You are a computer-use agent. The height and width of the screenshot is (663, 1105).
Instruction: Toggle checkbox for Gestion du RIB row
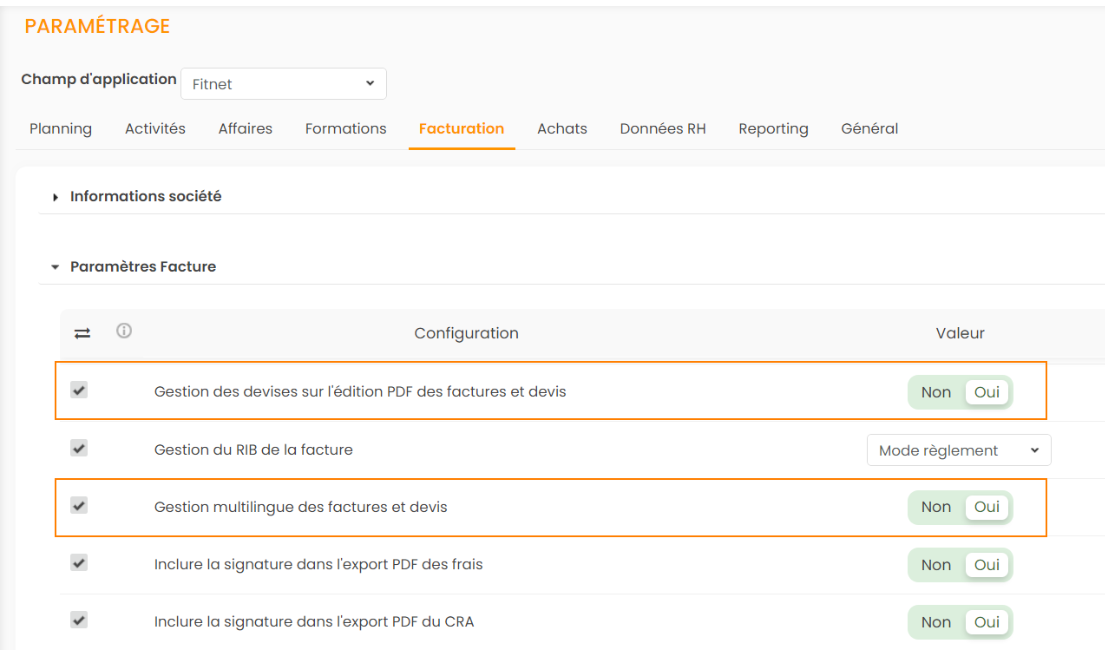(x=80, y=448)
